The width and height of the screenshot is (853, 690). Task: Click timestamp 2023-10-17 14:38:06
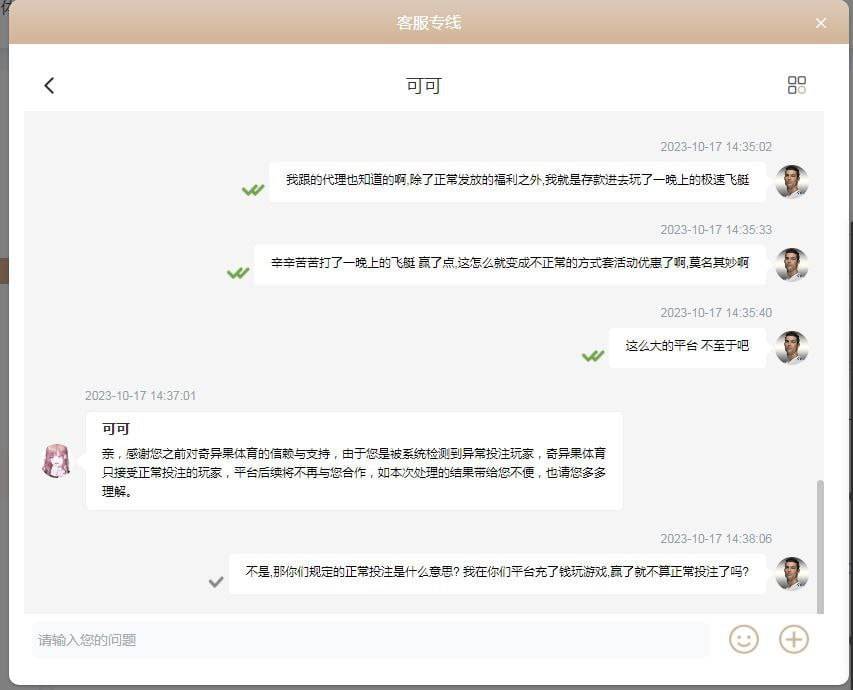(716, 539)
